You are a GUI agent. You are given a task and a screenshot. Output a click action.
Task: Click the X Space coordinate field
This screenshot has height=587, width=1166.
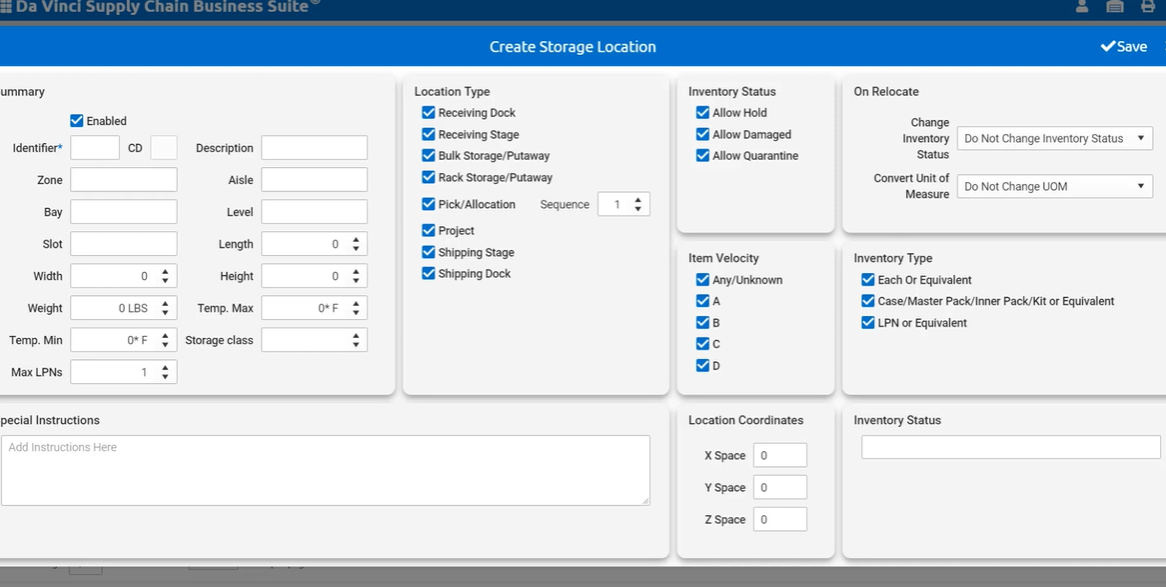tap(780, 456)
